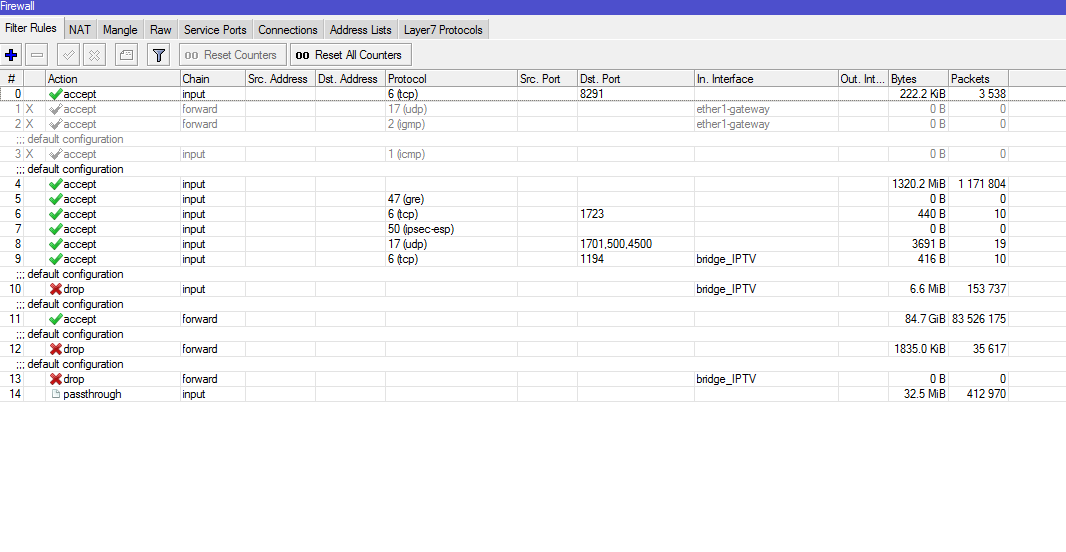Sort by Src. Port column header
The height and width of the screenshot is (552, 1066).
pyautogui.click(x=547, y=79)
